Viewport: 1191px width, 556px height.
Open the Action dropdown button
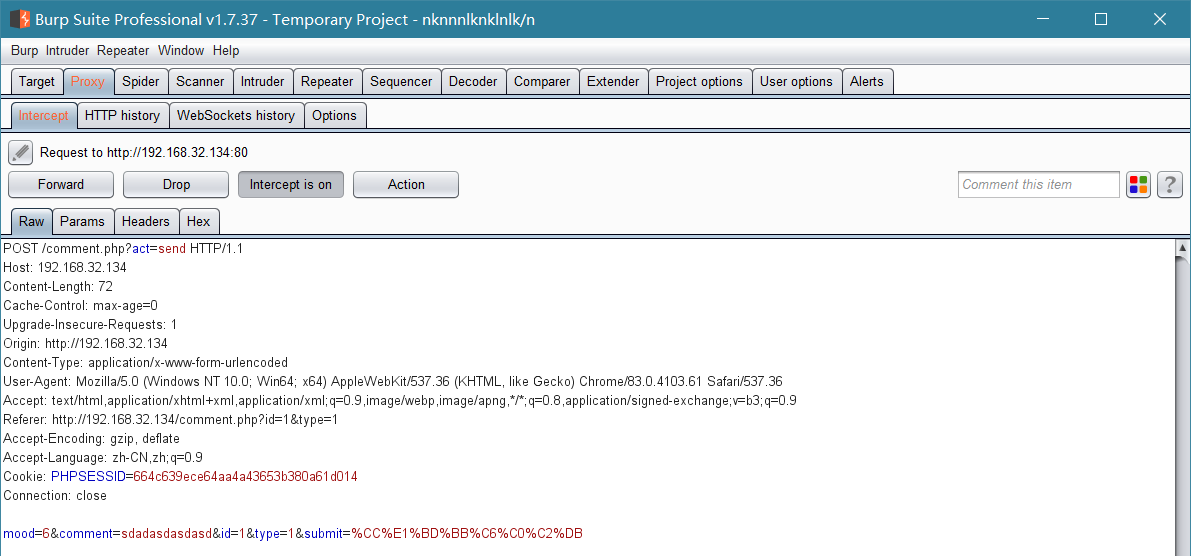[x=406, y=185]
